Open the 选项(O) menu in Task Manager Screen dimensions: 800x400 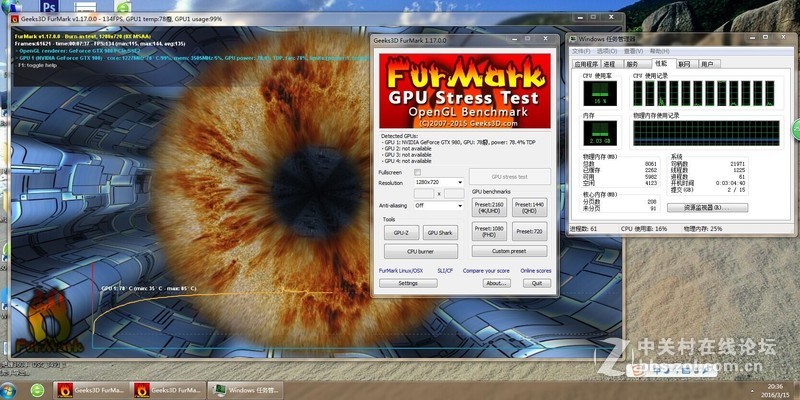tap(607, 51)
